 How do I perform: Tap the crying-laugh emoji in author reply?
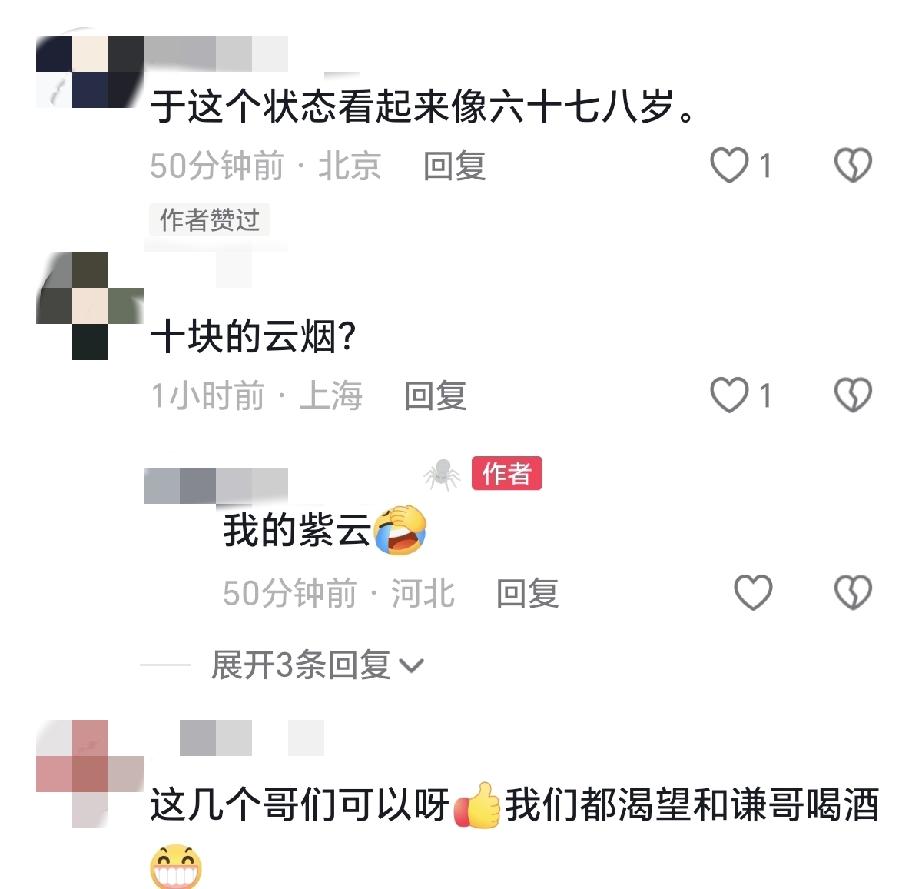point(400,530)
